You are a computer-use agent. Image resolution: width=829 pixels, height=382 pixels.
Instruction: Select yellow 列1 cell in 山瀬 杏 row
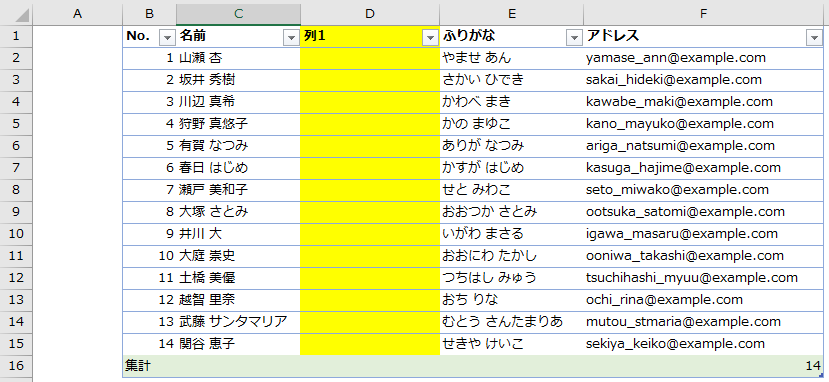(x=370, y=58)
